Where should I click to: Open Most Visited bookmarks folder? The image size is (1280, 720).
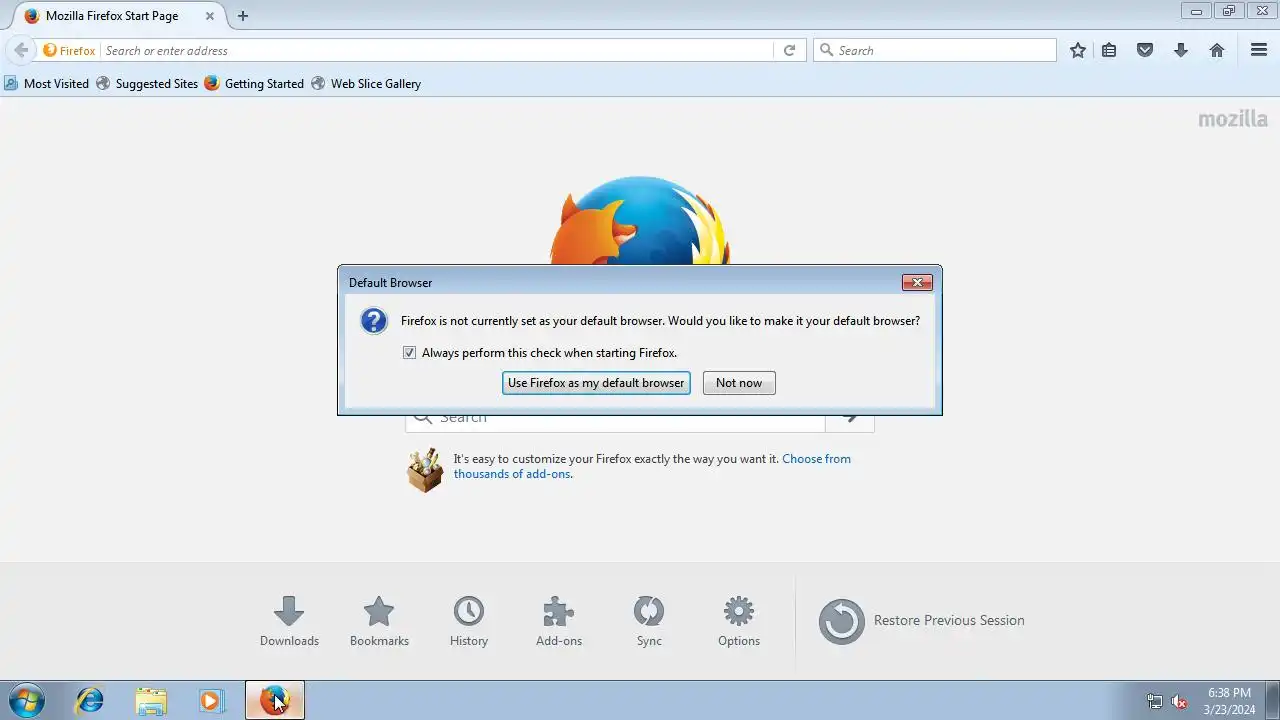click(47, 83)
